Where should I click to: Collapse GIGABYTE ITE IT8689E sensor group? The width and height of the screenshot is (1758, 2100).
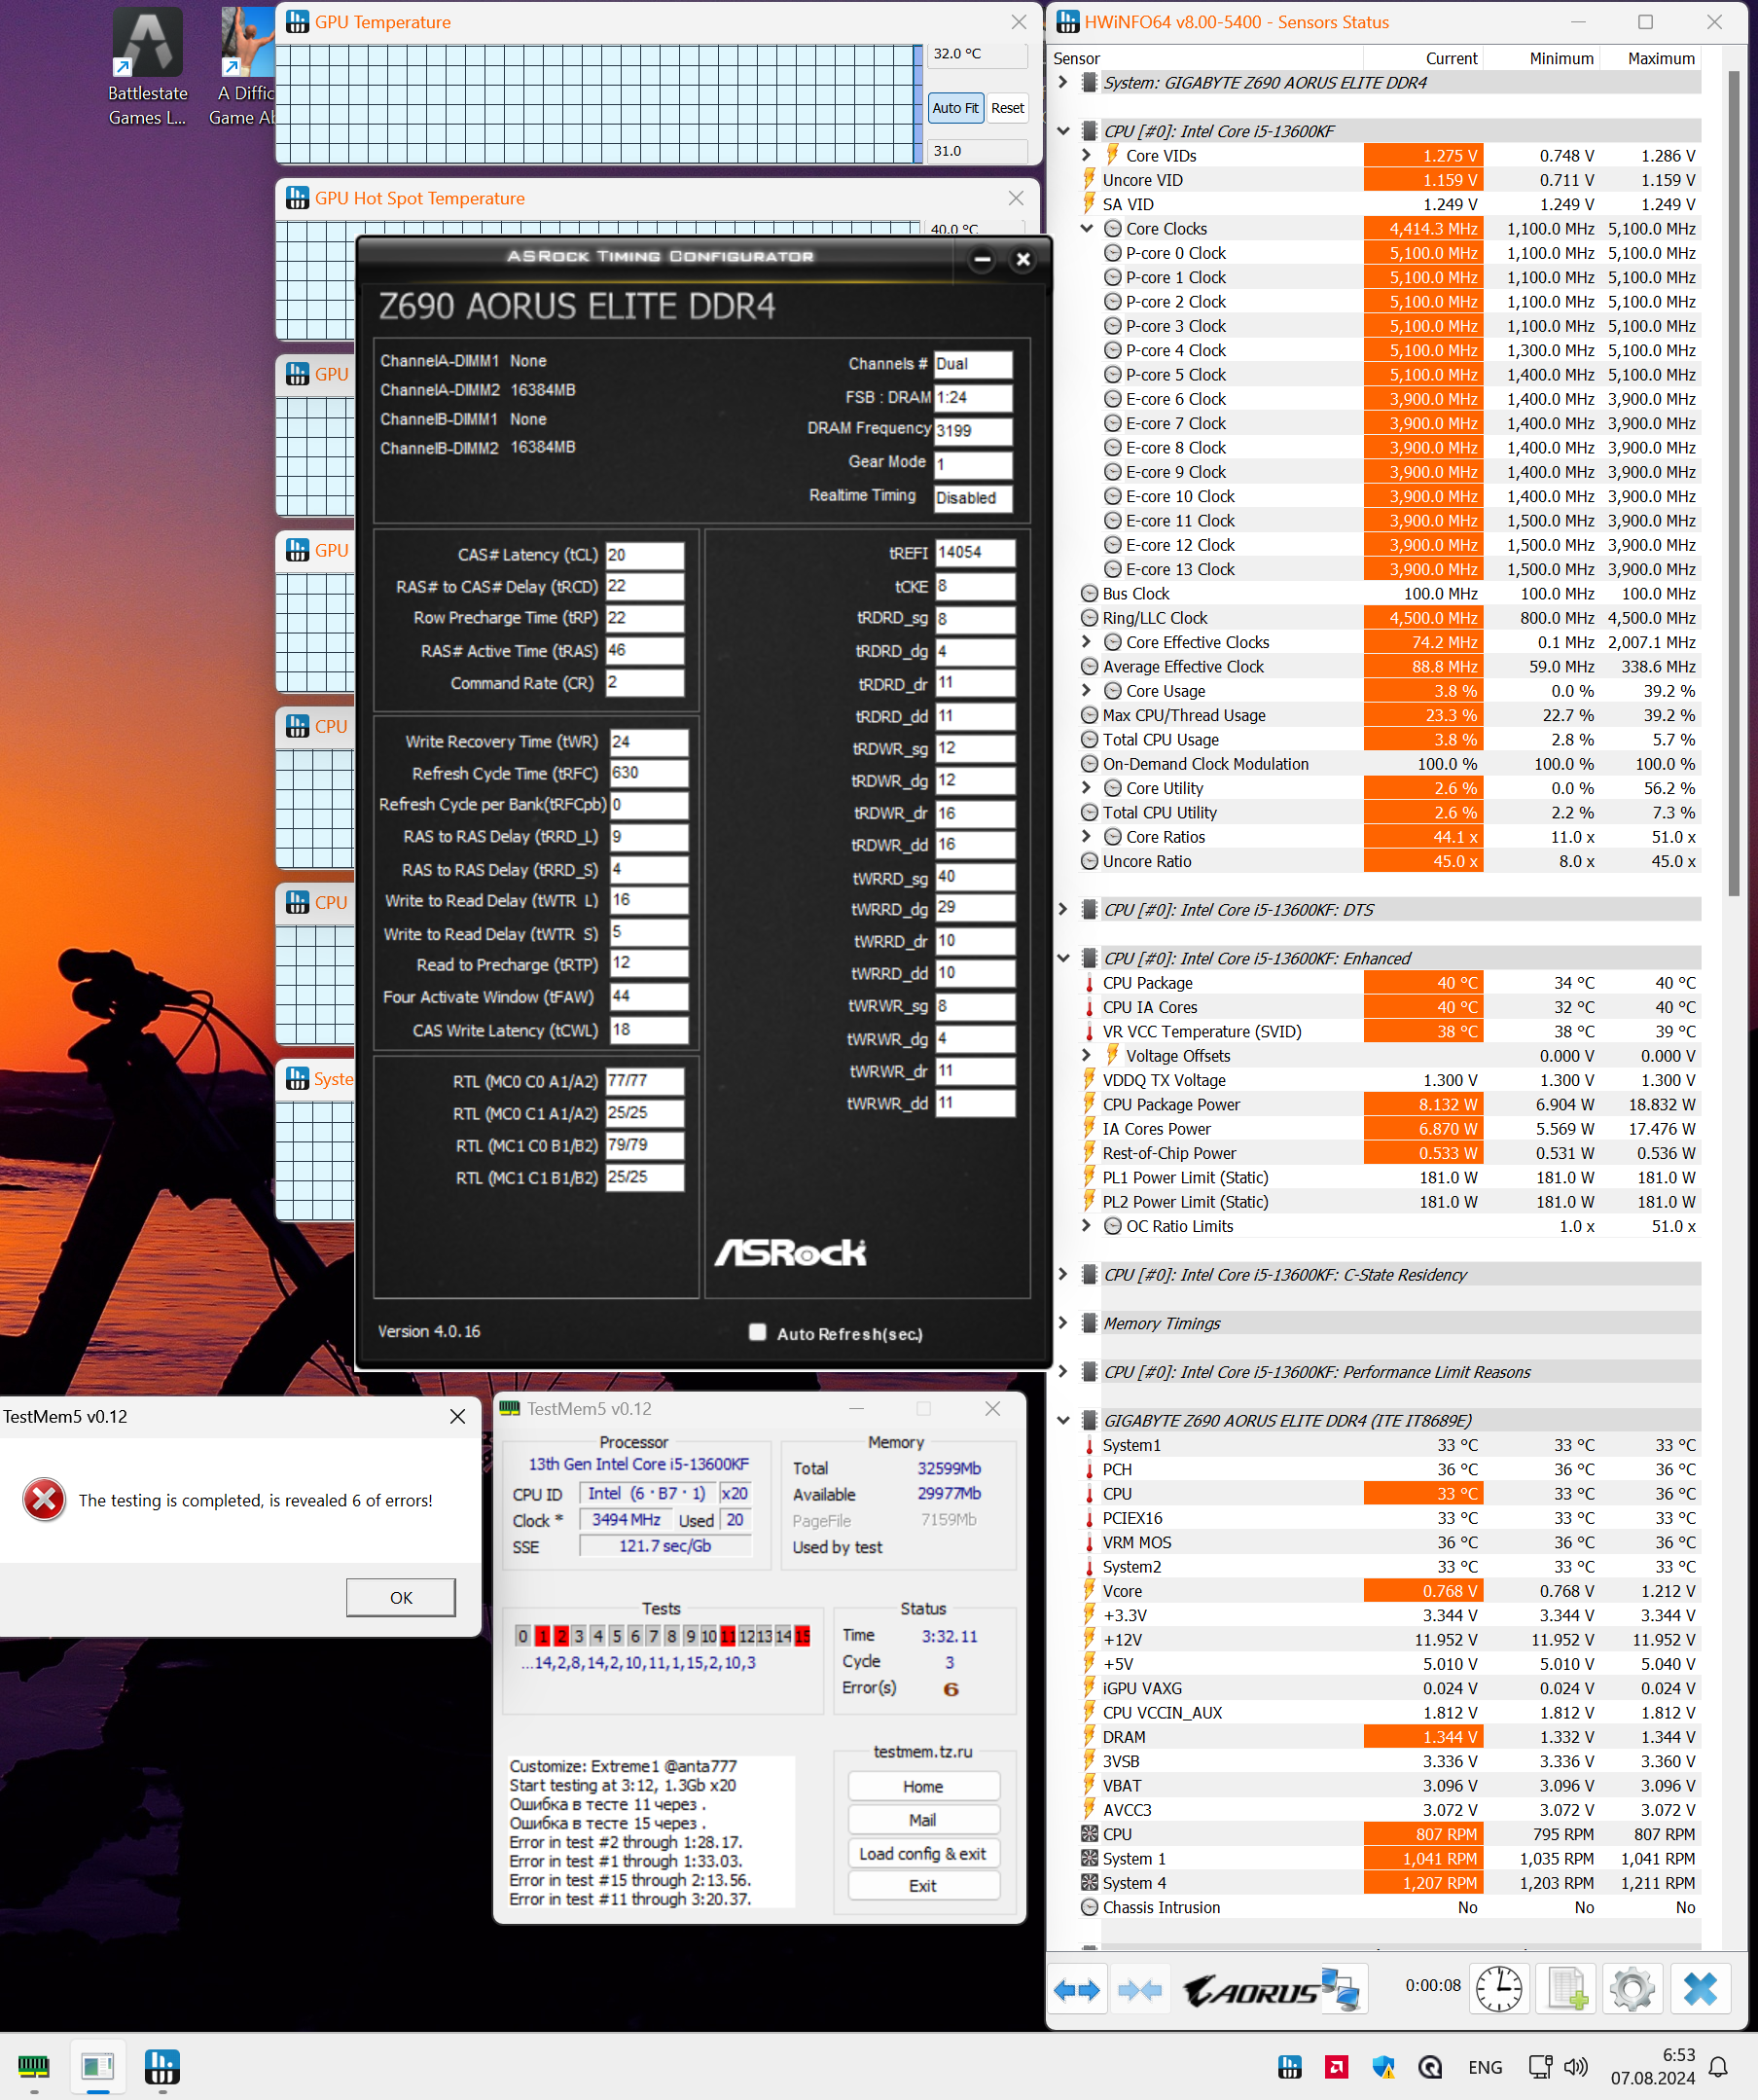pos(1063,1420)
